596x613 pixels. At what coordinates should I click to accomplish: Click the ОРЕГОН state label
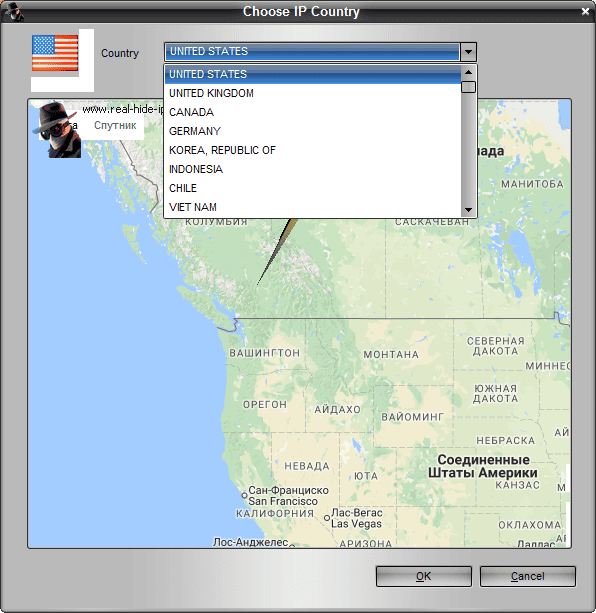265,405
